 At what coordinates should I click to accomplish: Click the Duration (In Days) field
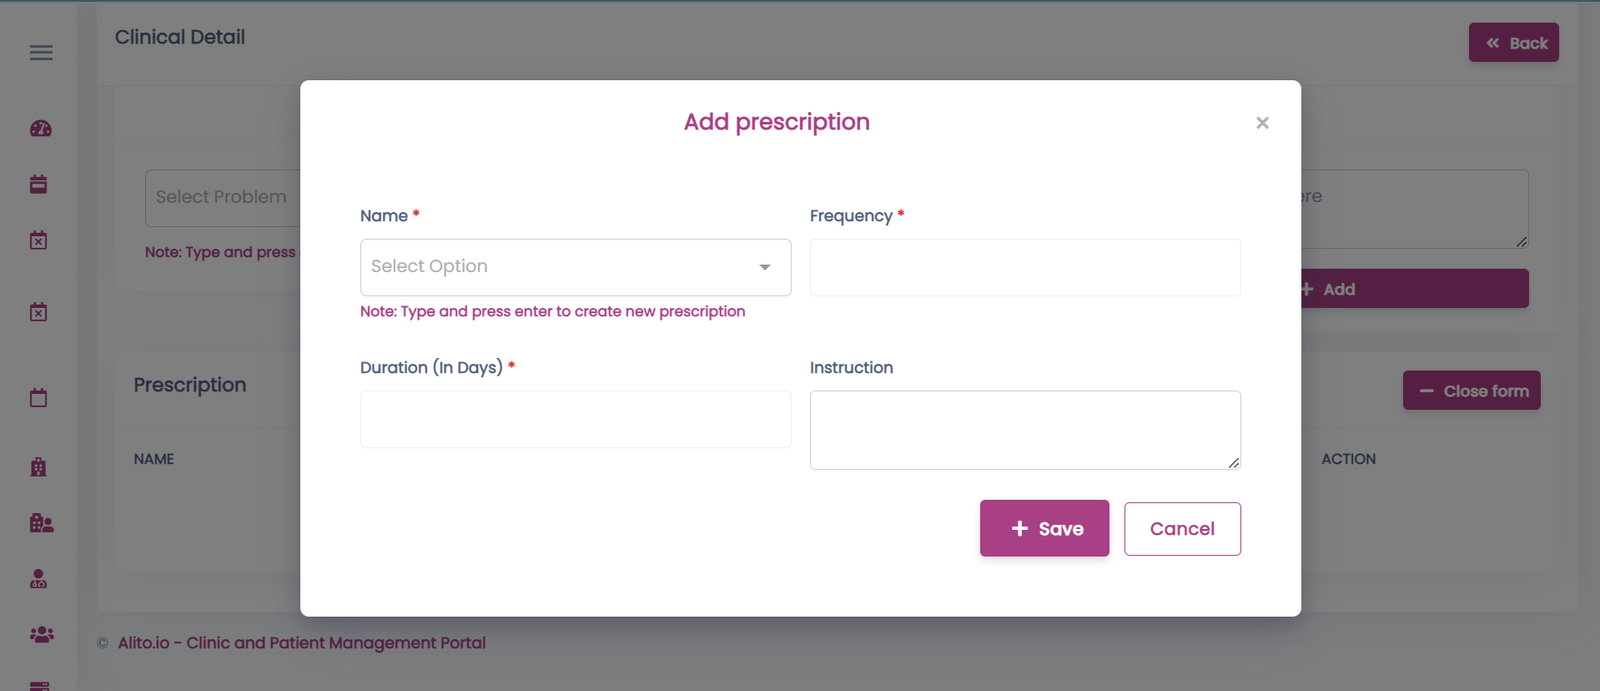[575, 419]
